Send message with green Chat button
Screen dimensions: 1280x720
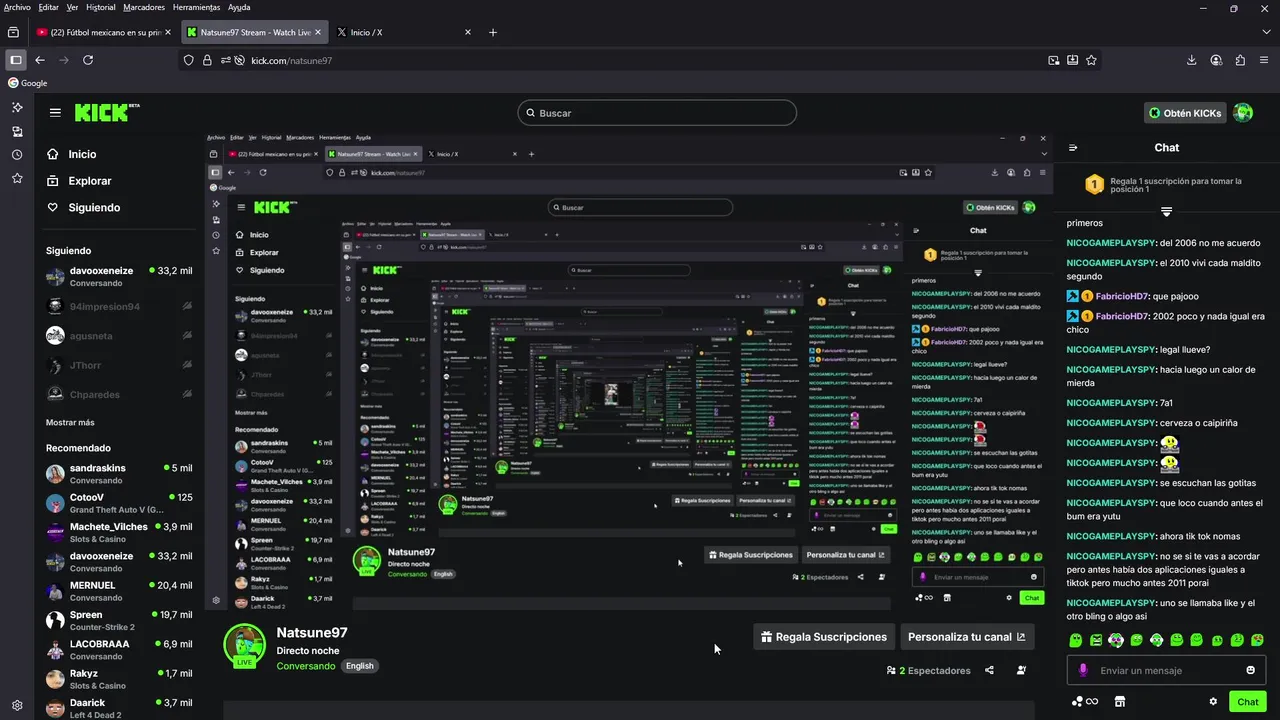[1248, 702]
